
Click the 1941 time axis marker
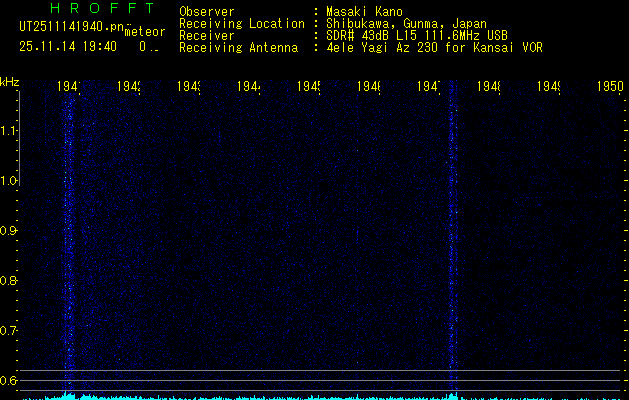point(69,86)
